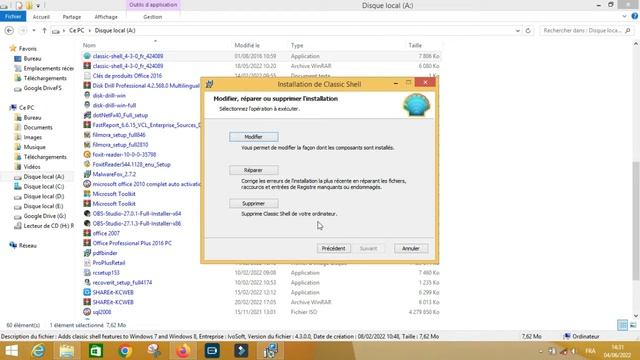
Task: Select pdfbinder file
Action: 105,253
